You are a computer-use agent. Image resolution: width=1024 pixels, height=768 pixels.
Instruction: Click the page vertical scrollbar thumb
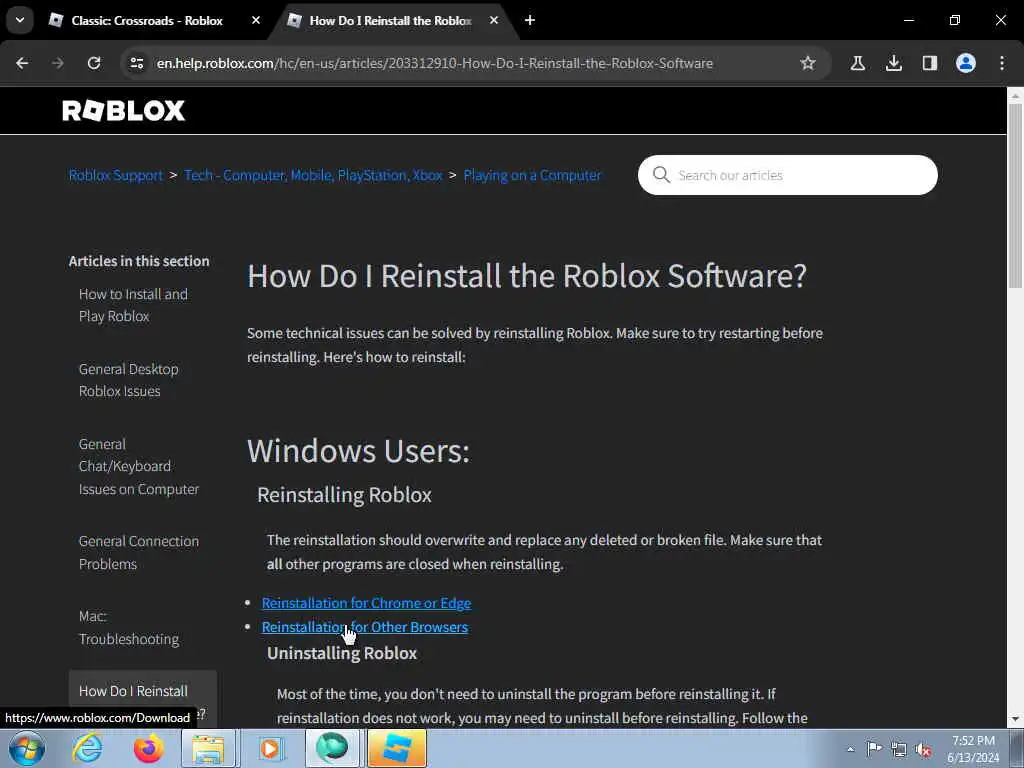[x=1015, y=196]
